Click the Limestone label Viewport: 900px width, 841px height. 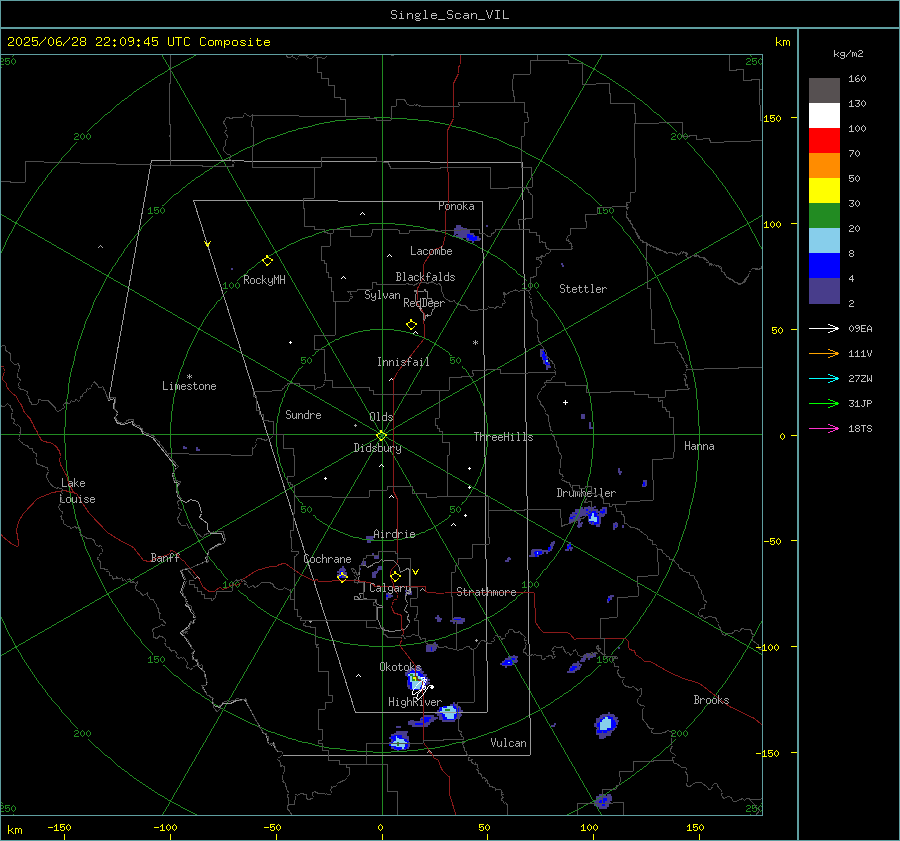point(189,386)
